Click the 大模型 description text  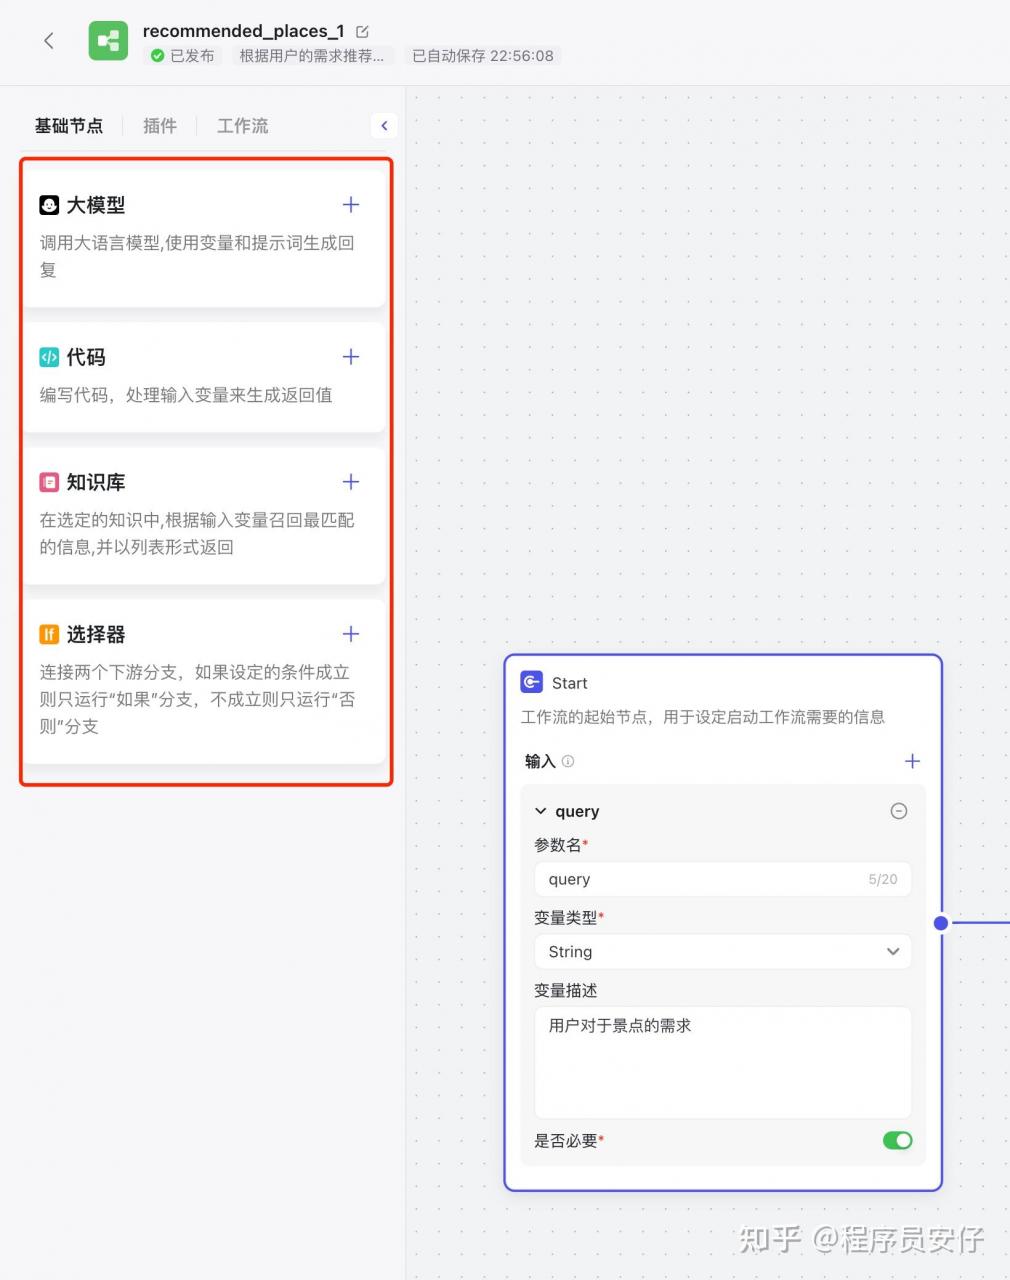[197, 256]
